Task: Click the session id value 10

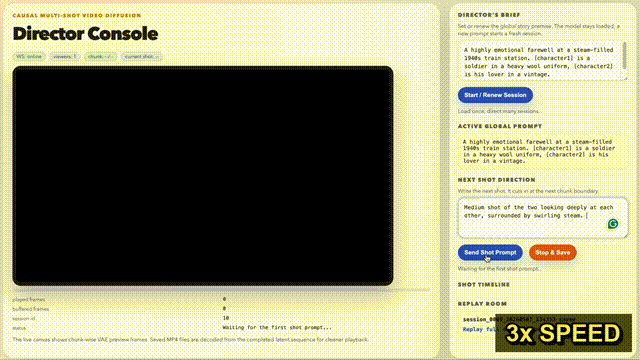Action: coord(226,318)
